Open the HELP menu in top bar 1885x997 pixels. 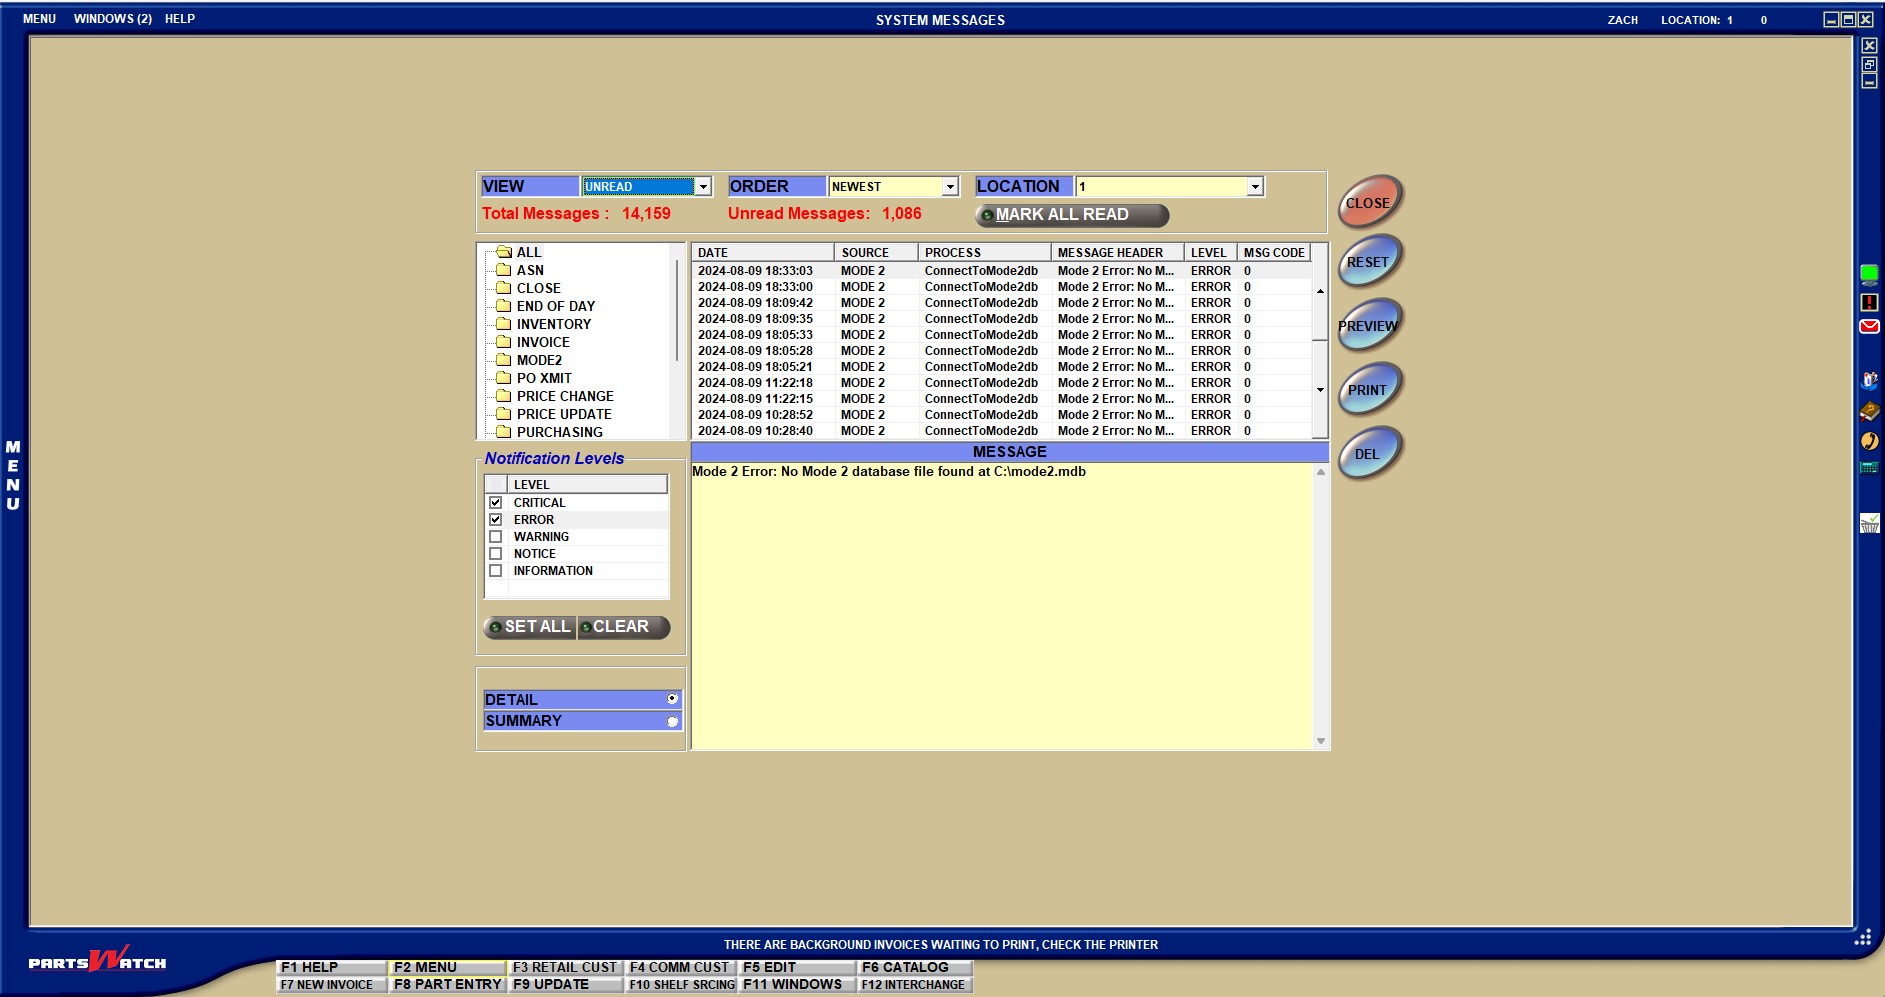(180, 19)
